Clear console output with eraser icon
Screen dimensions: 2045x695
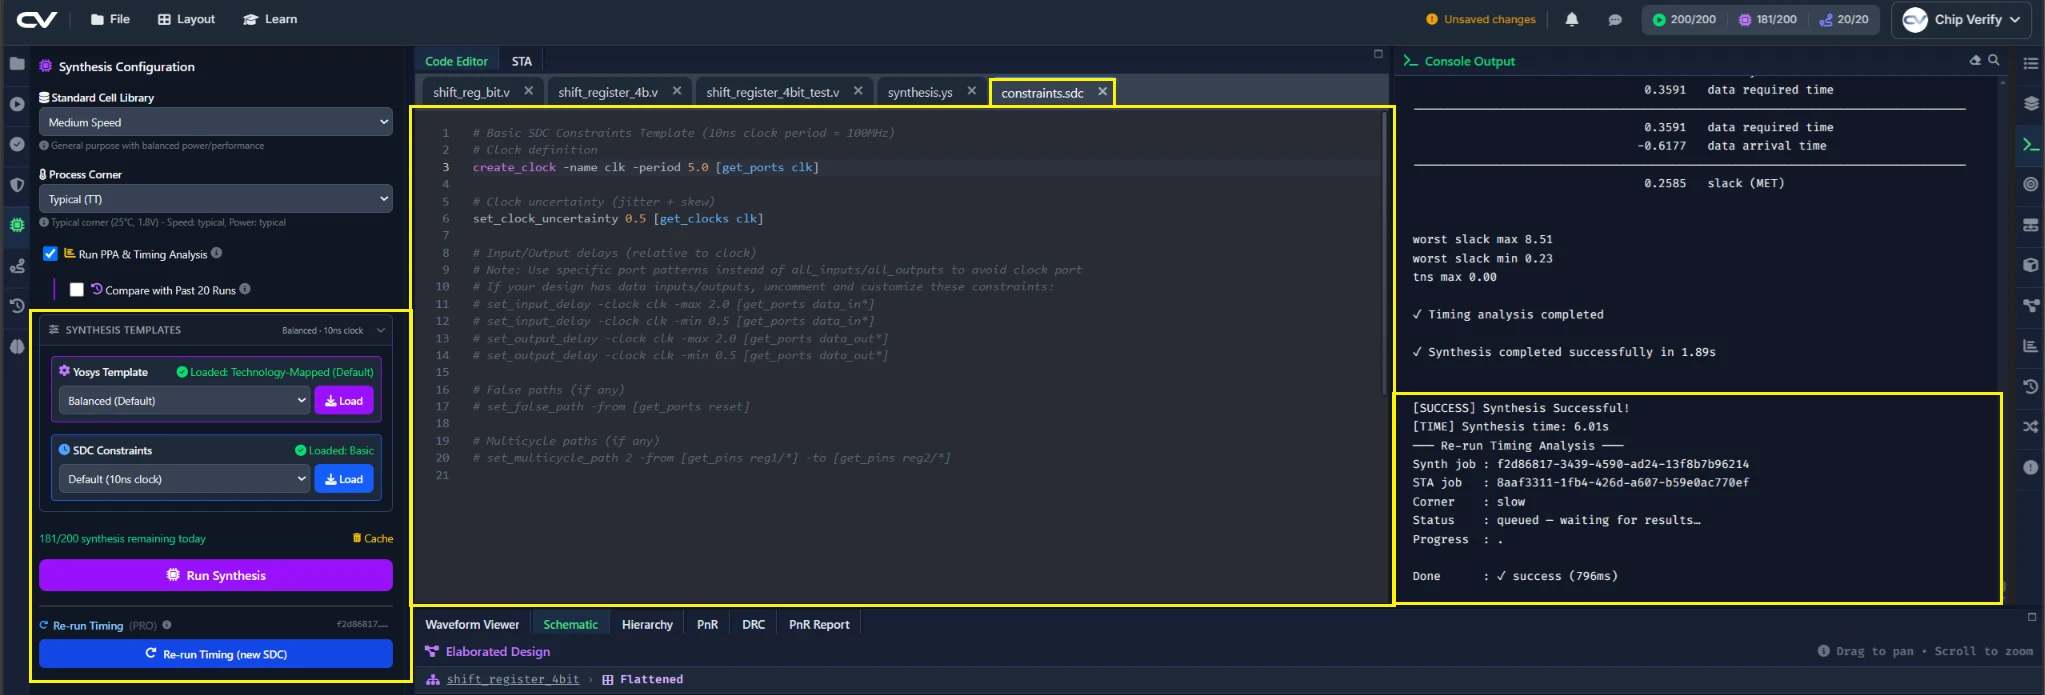(x=1975, y=60)
